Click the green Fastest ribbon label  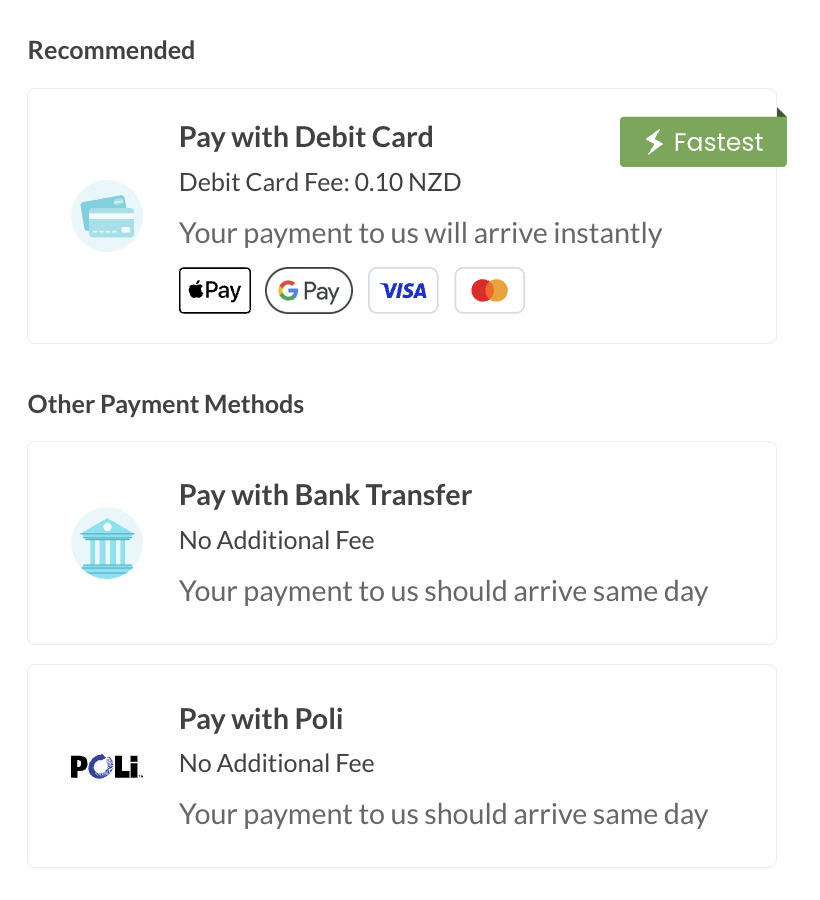pyautogui.click(x=703, y=142)
